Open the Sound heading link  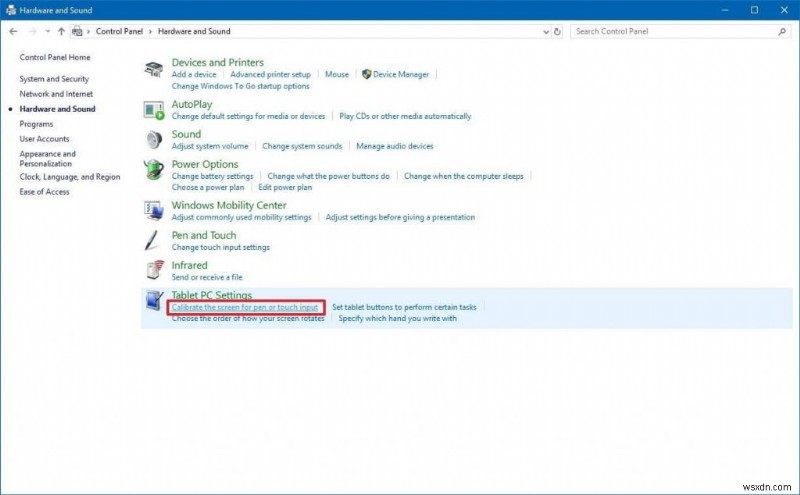click(x=186, y=134)
